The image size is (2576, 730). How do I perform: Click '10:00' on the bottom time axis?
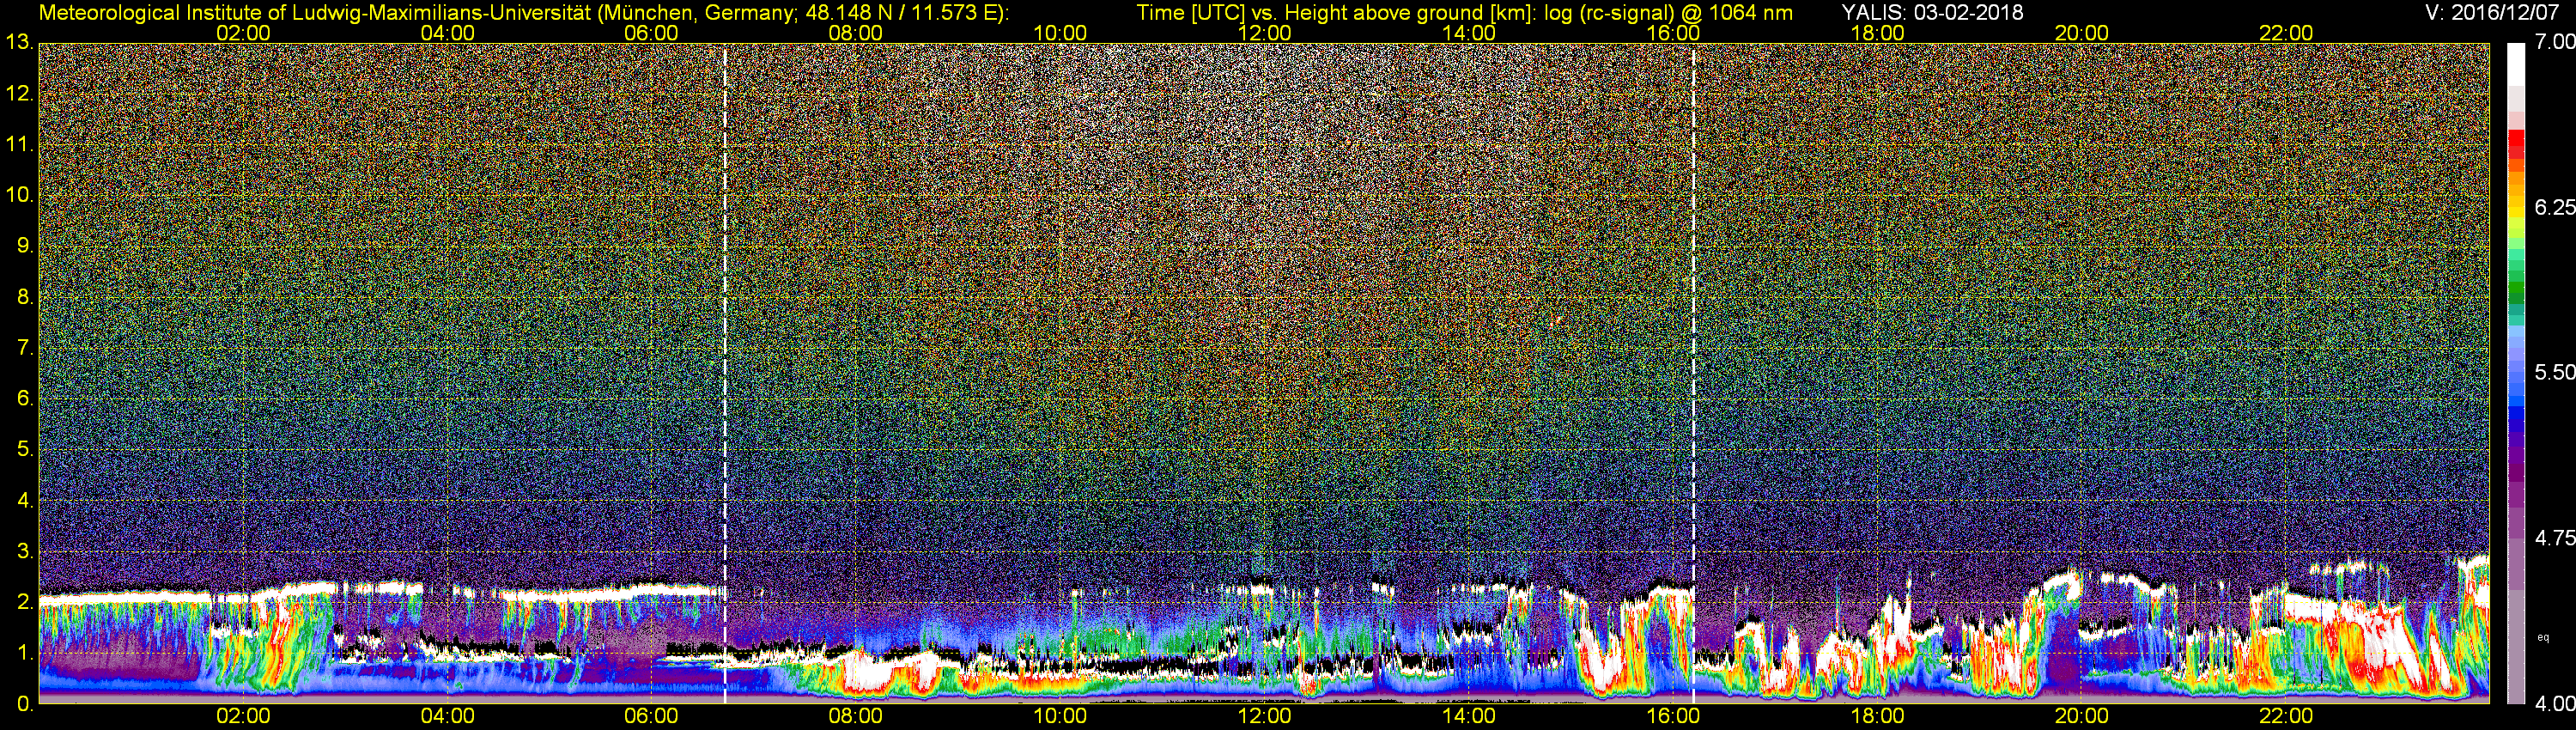[1060, 716]
